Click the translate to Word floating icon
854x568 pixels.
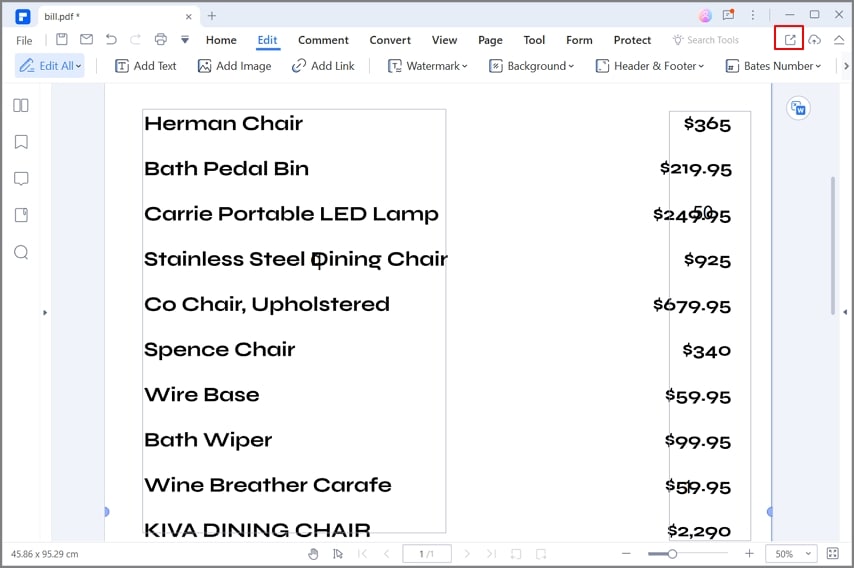798,108
